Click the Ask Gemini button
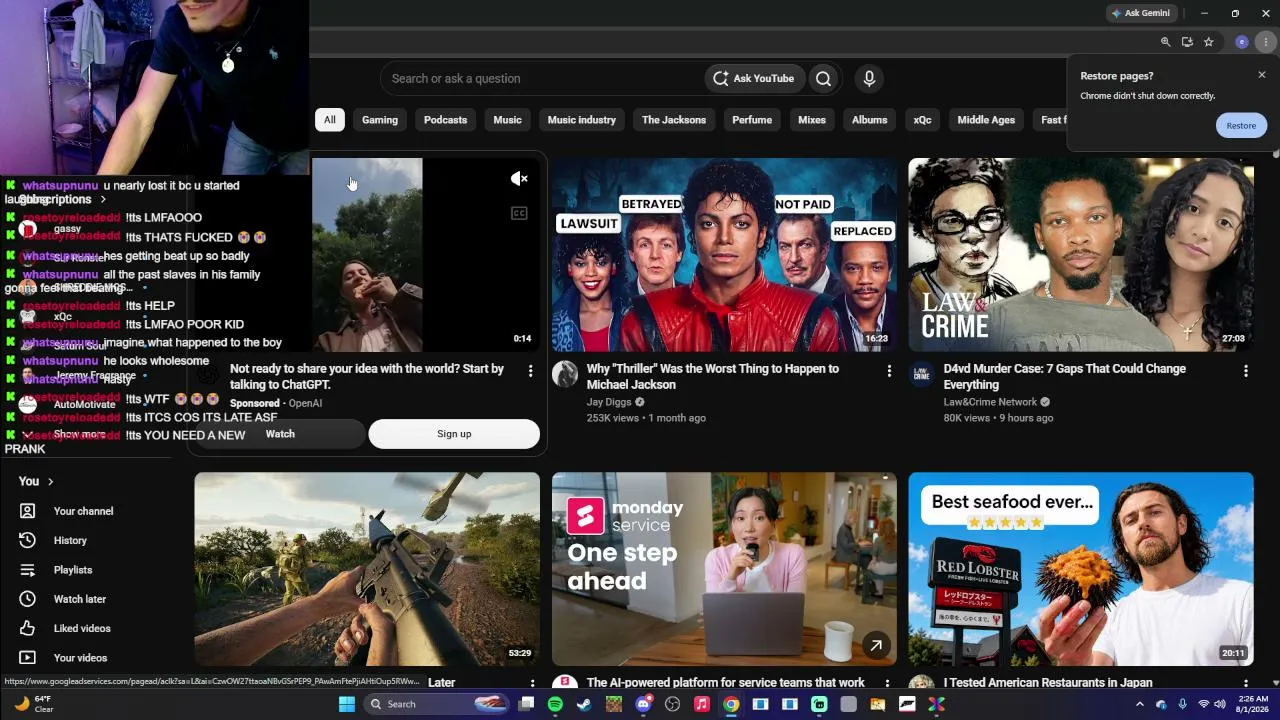The width and height of the screenshot is (1280, 720). click(x=1140, y=13)
